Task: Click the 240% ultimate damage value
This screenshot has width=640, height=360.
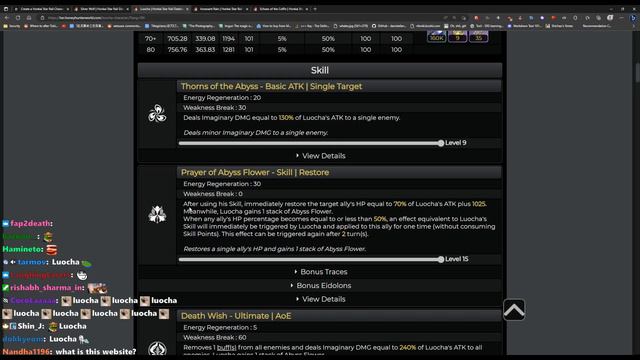Action: 407,347
